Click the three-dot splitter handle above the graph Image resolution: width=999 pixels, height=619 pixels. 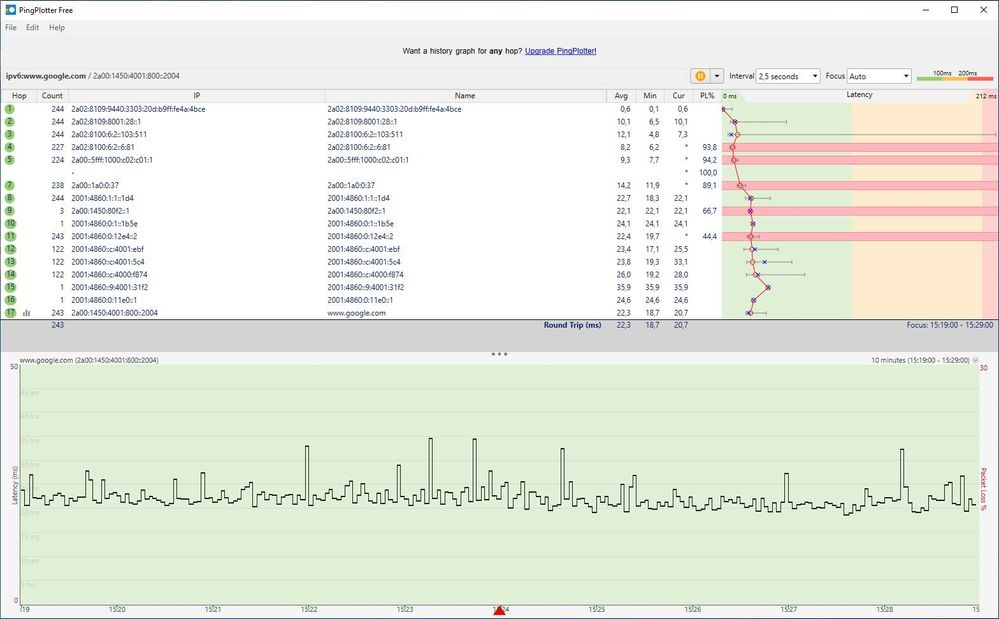[x=499, y=354]
